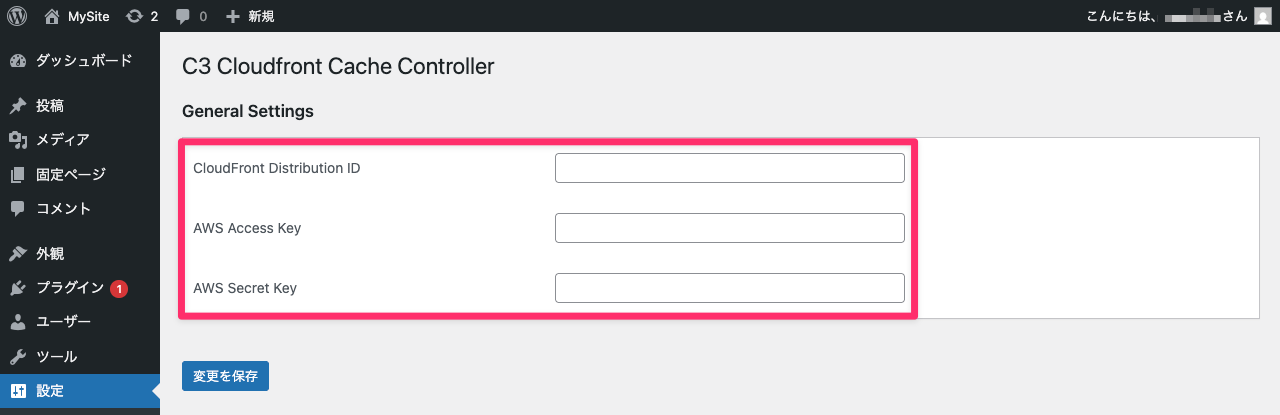The width and height of the screenshot is (1280, 415).
Task: Open the プラグイン menu with 1 badge
Action: [80, 288]
